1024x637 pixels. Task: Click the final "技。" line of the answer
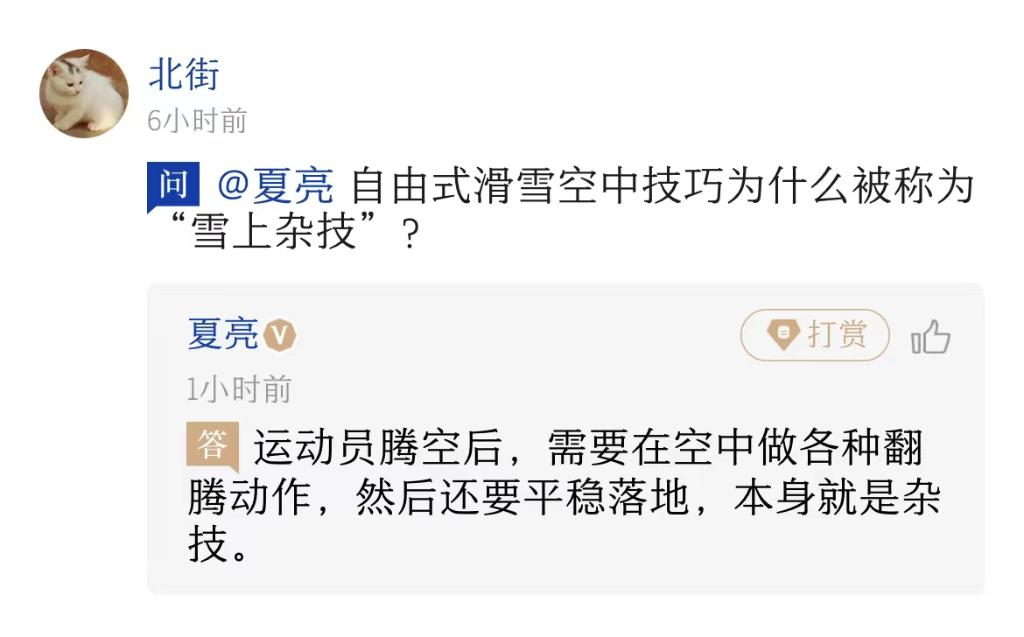coord(218,547)
